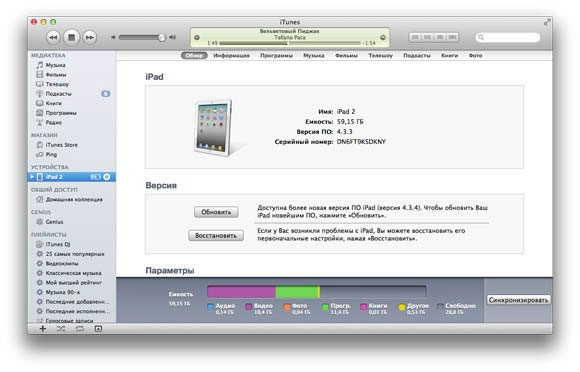580x372 pixels.
Task: Skip to next track with the forward button
Action: tap(90, 37)
